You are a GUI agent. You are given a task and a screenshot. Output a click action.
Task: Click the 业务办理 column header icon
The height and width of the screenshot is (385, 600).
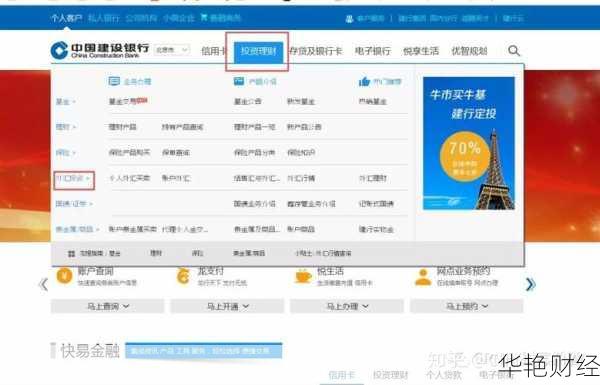point(114,81)
